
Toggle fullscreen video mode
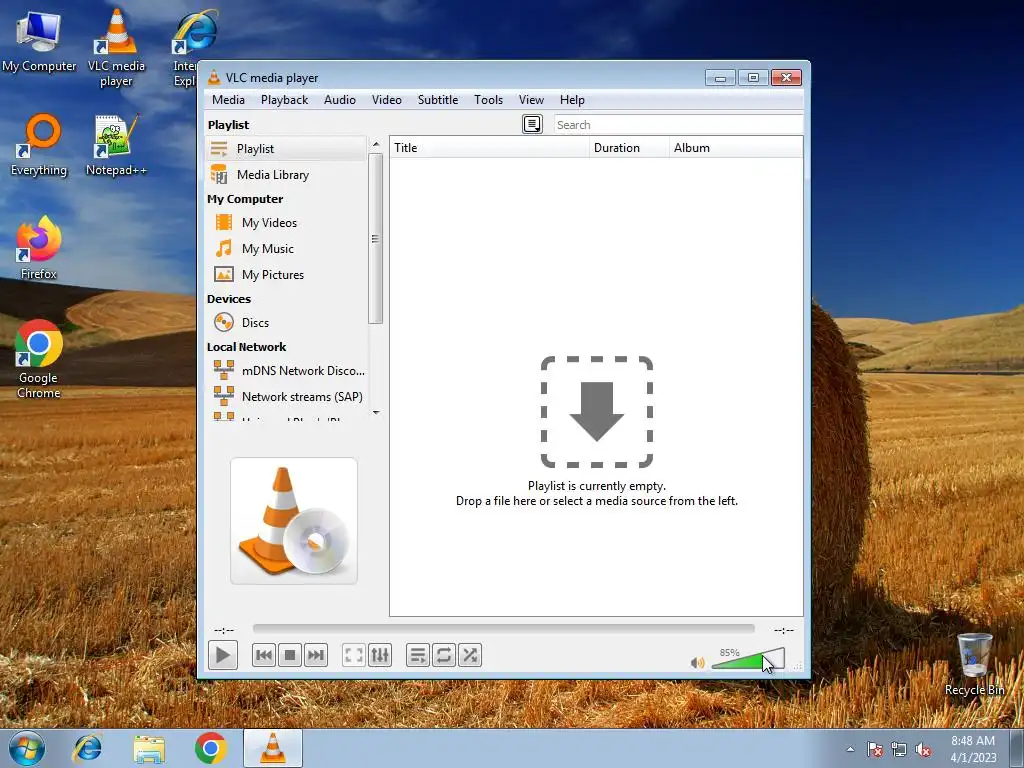(353, 655)
